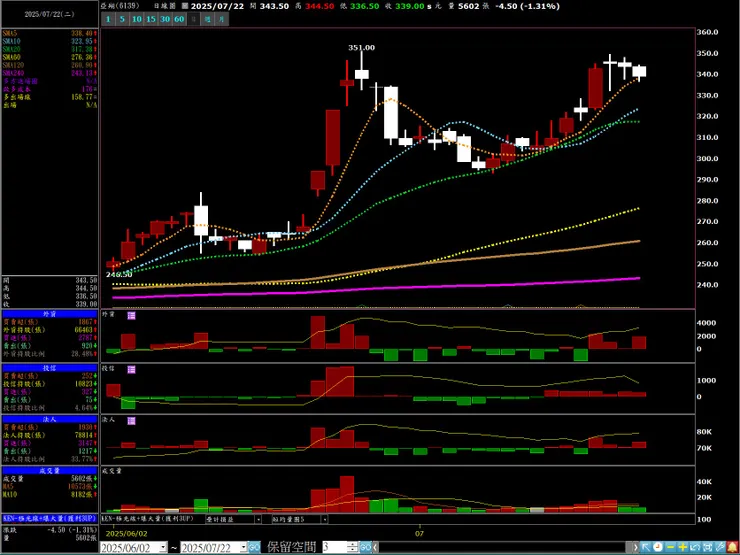
Task: Click the orange alert bell icon
Action: pos(732,547)
